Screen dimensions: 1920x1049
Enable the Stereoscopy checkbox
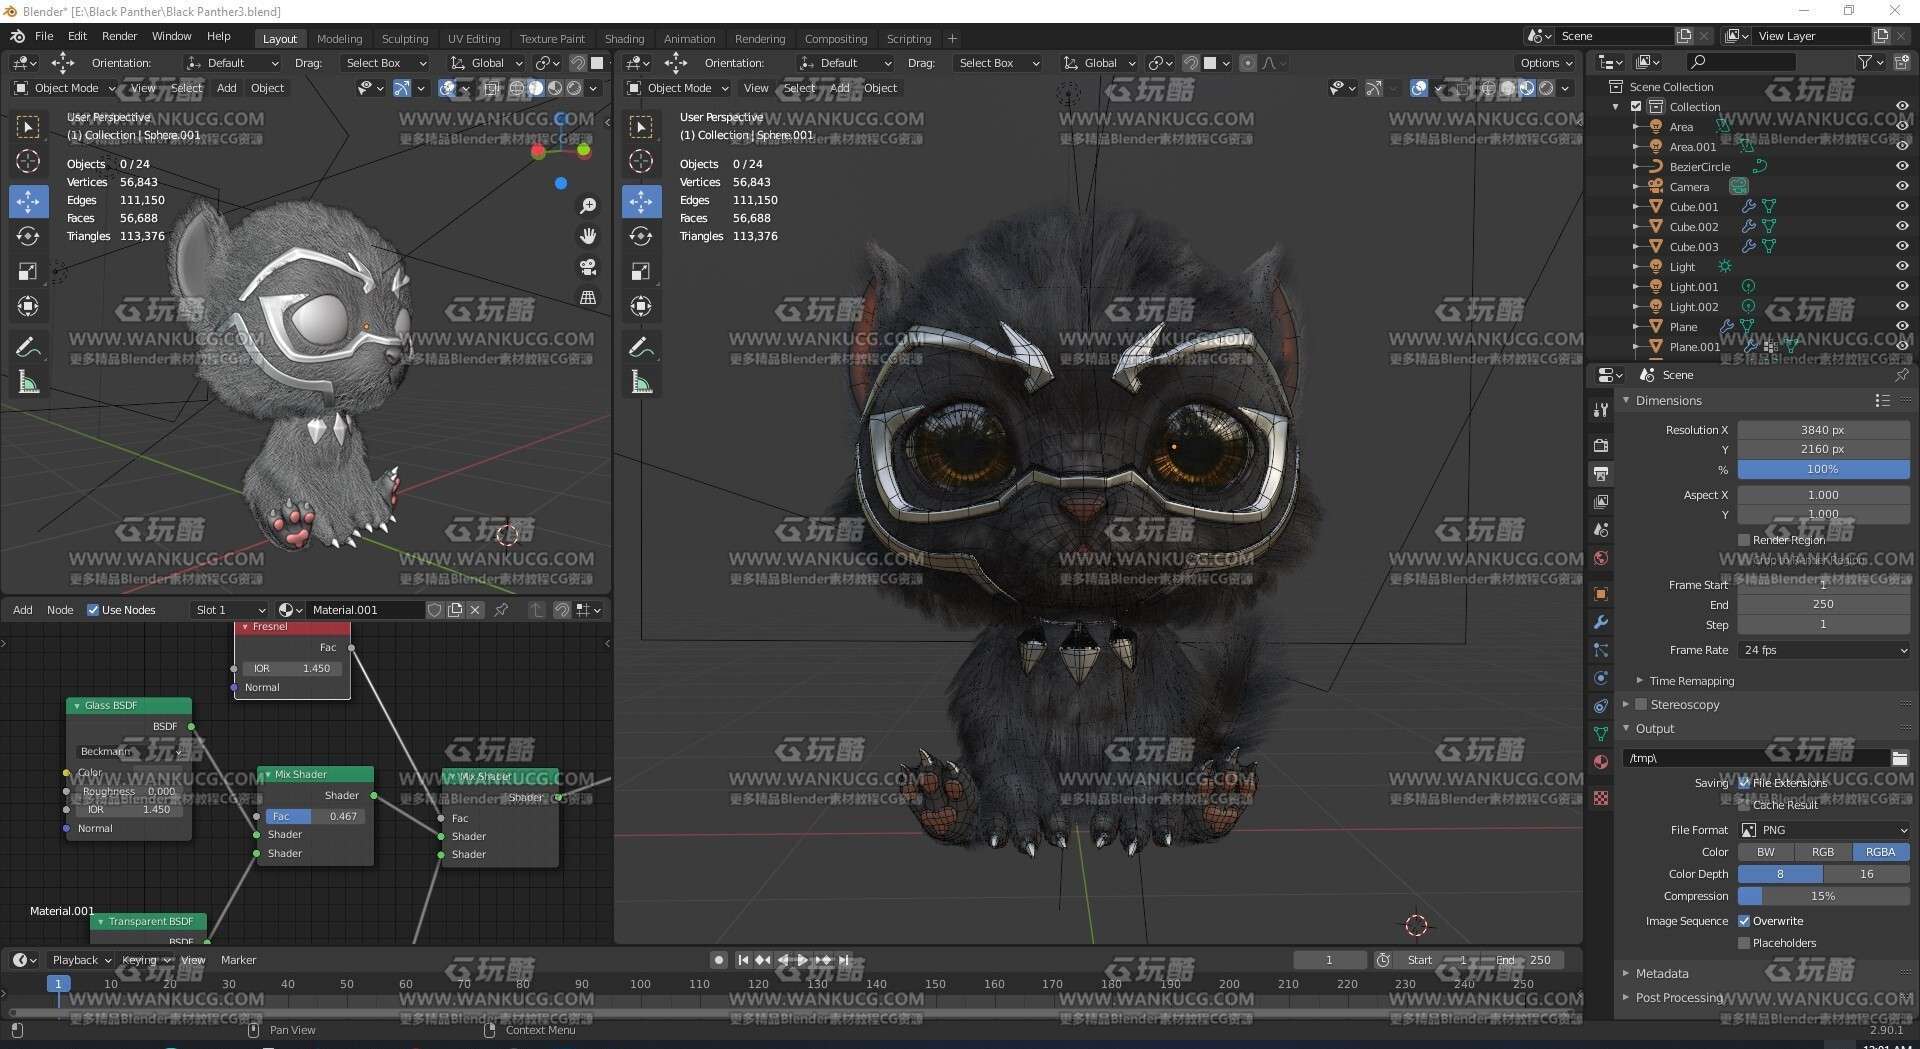click(1641, 704)
